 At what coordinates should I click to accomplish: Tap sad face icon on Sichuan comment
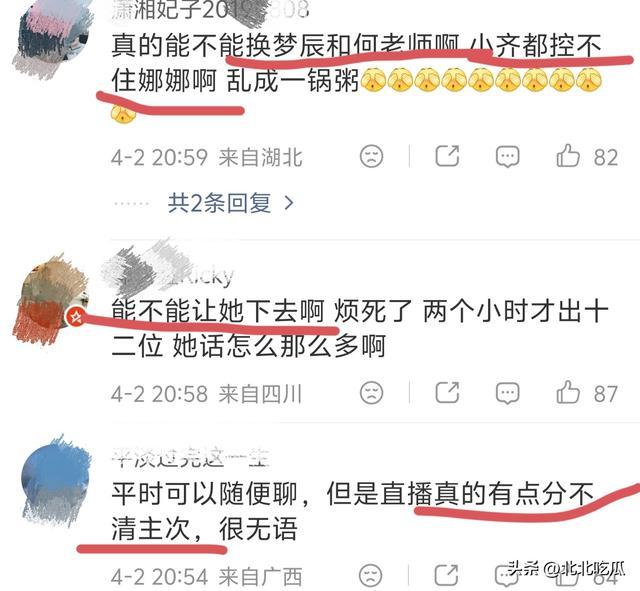click(371, 393)
